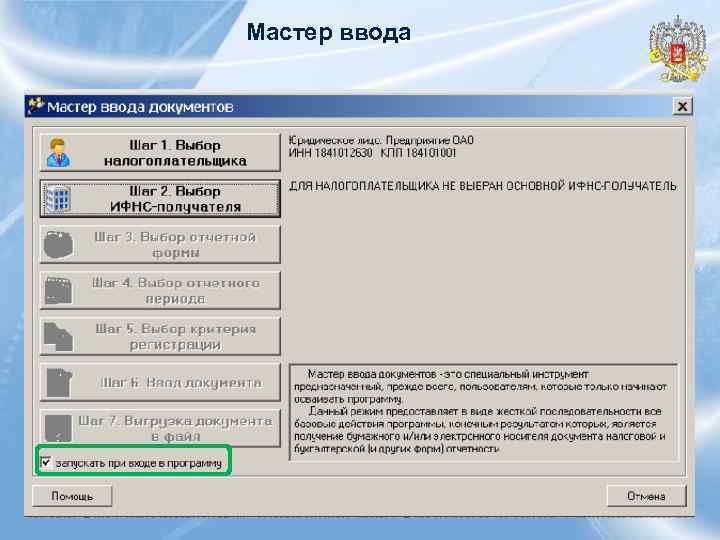Click the building icon in Шаг 2

coord(58,198)
